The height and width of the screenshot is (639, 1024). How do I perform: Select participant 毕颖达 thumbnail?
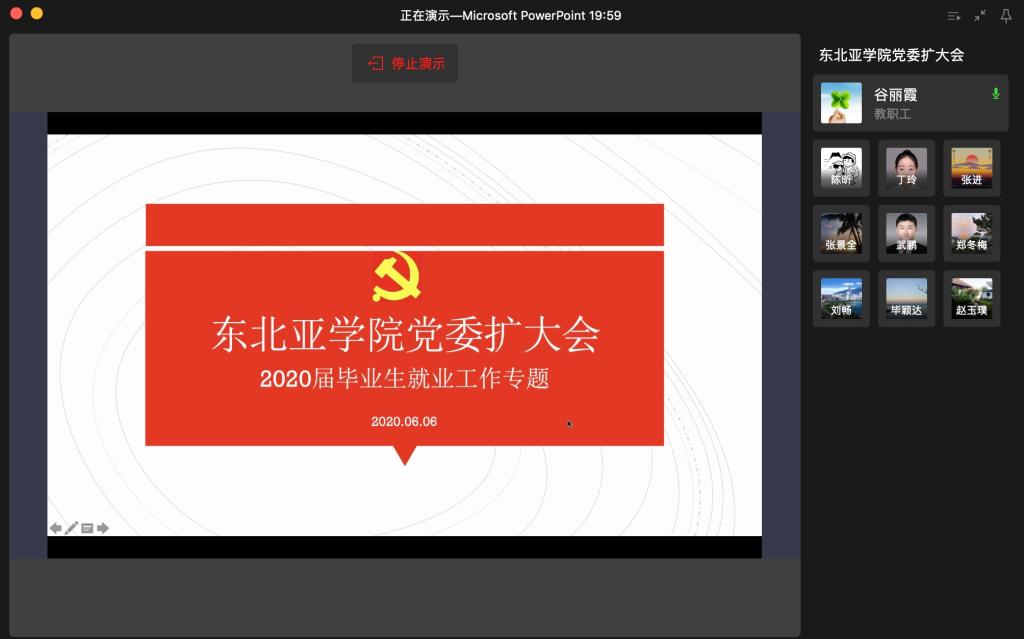click(x=906, y=299)
